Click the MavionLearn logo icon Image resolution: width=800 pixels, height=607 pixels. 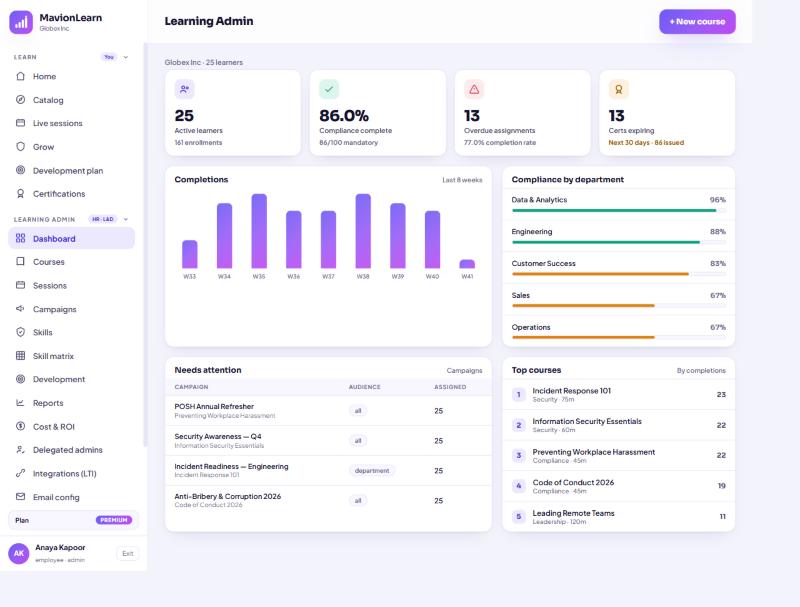21,22
